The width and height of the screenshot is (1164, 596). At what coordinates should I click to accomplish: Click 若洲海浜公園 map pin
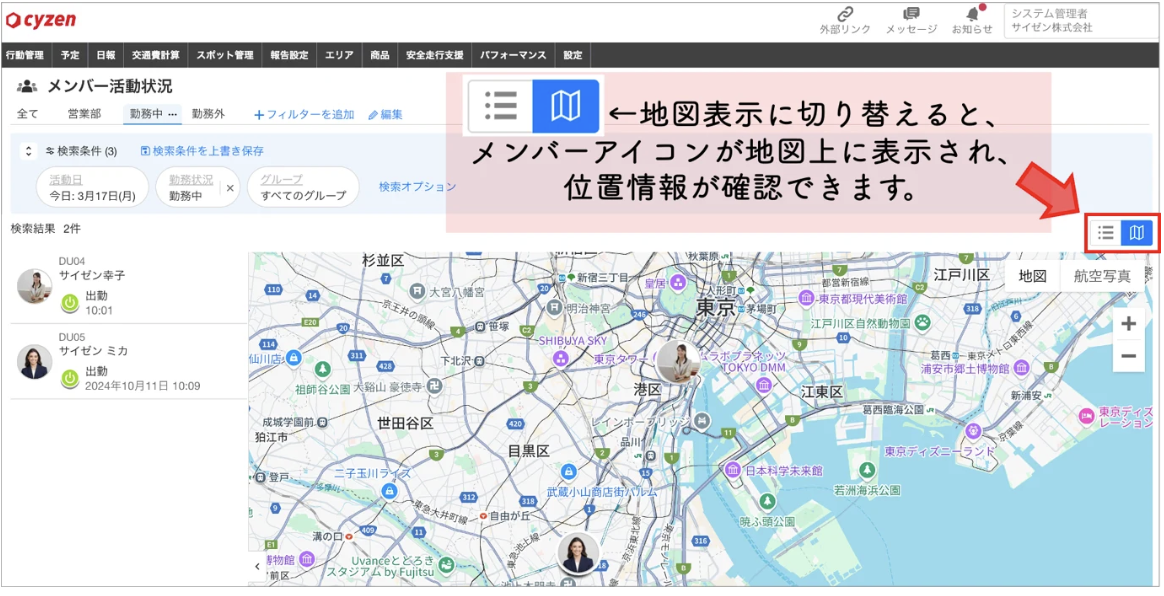coord(866,470)
